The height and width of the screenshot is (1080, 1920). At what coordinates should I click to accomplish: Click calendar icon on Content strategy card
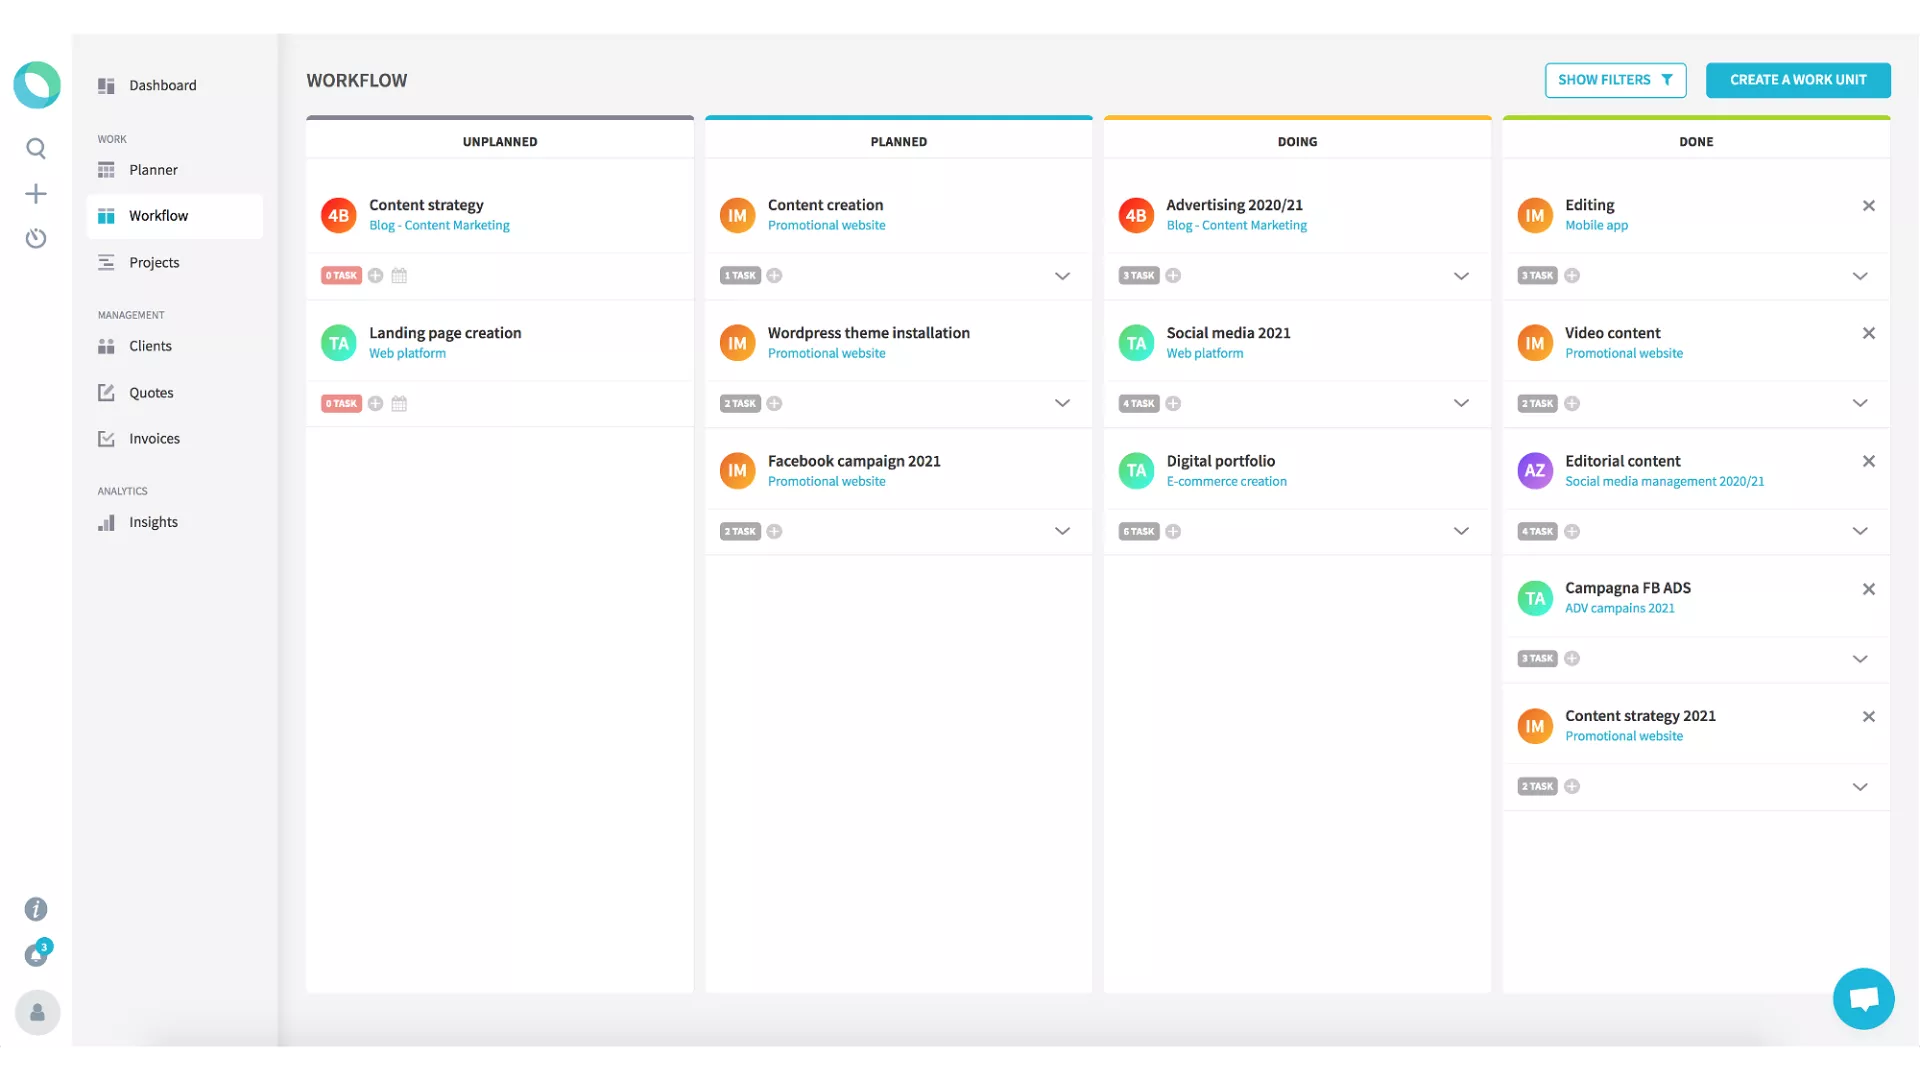[x=399, y=275]
